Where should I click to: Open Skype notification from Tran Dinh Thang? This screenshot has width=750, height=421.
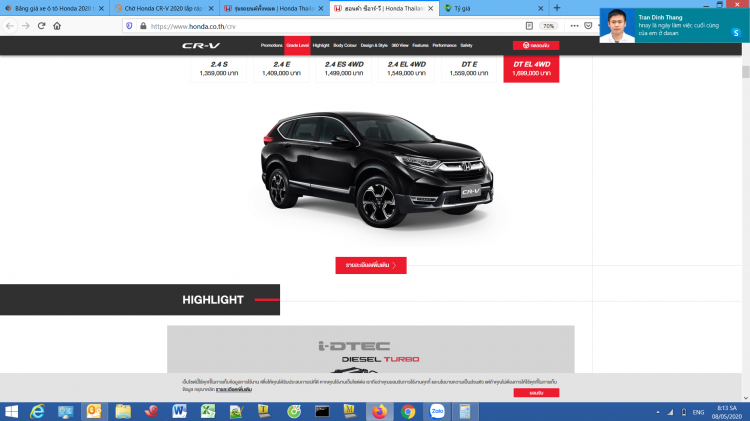click(674, 25)
